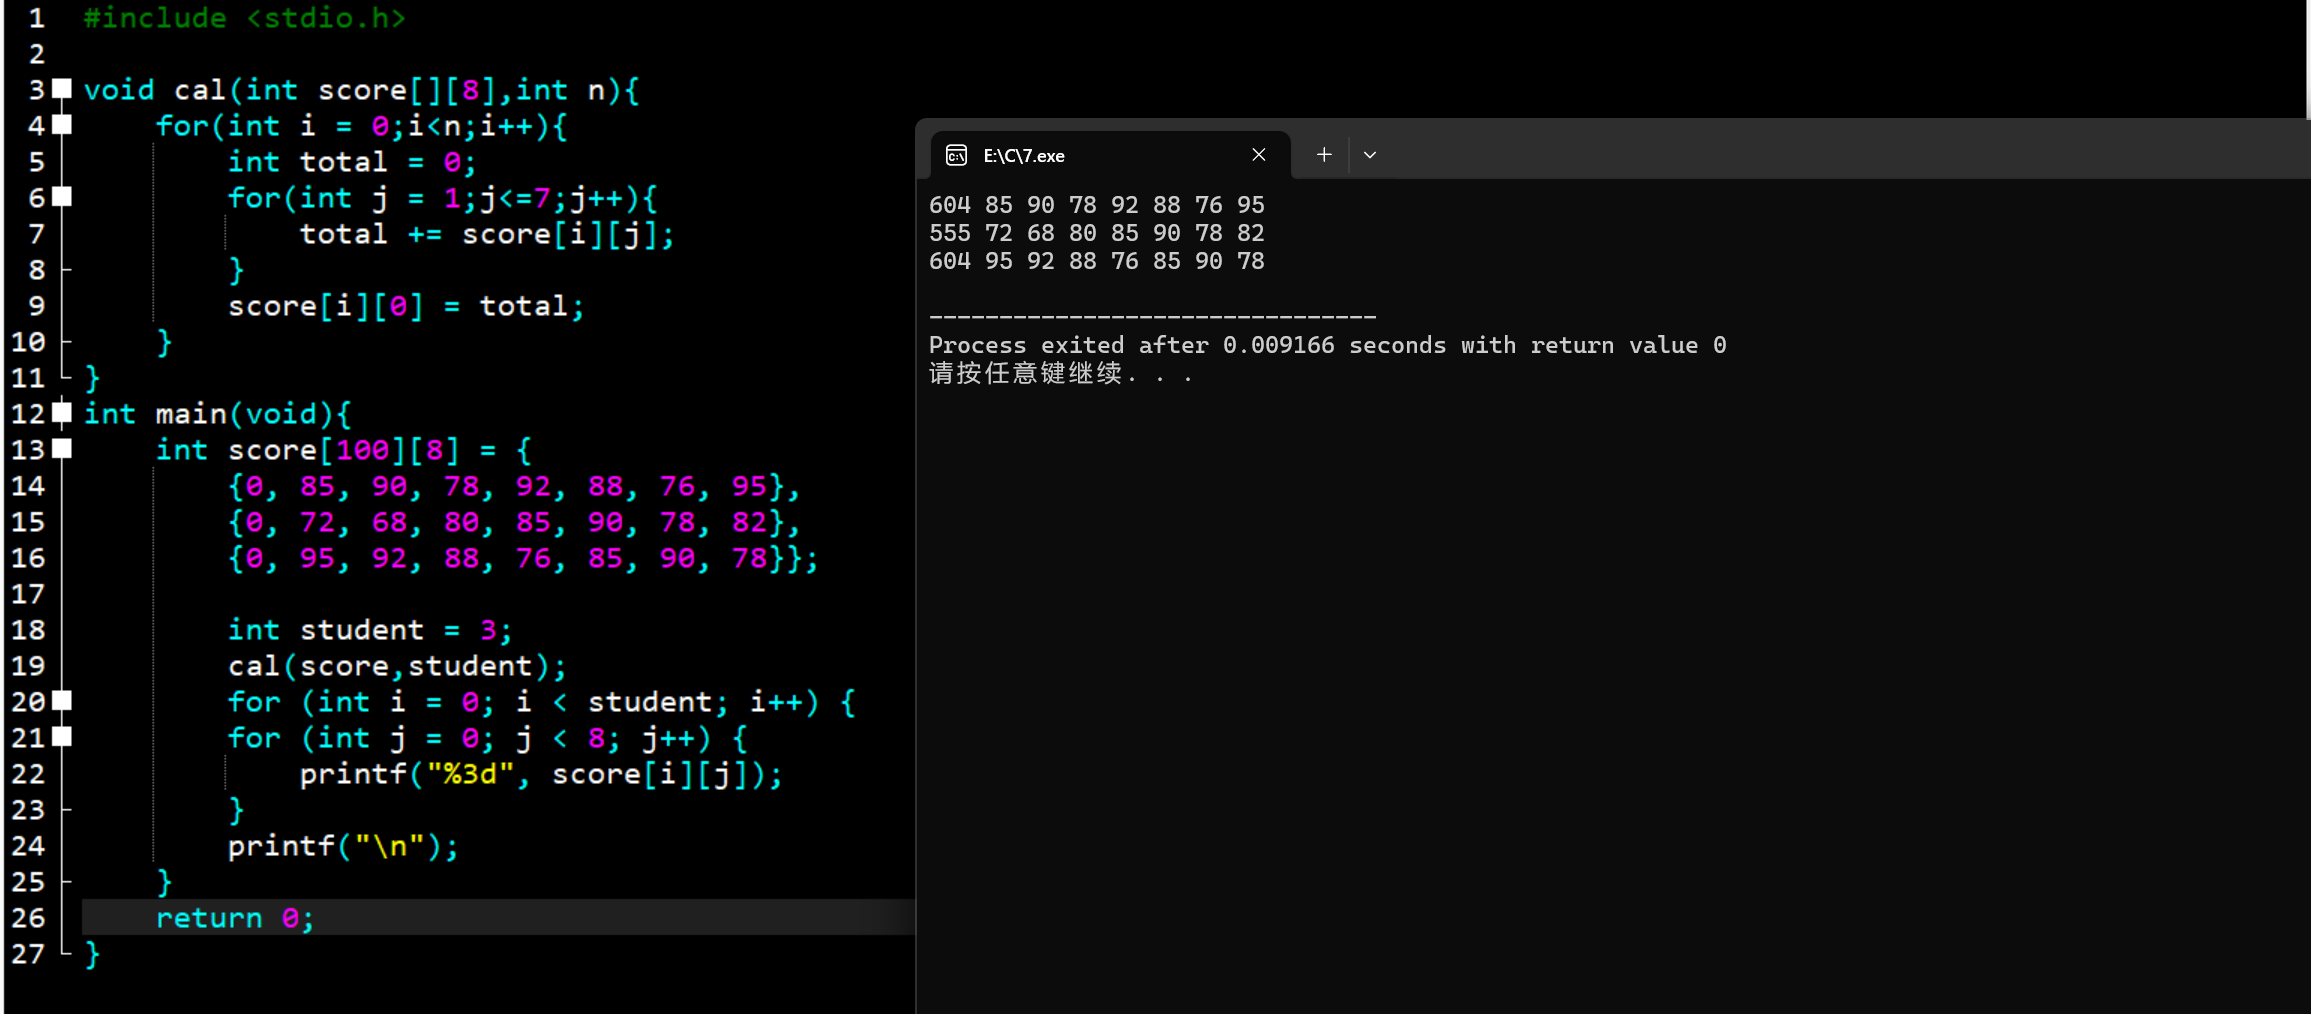Screen dimensions: 2311x1014
Task: Add a new terminal tab with plus button
Action: 1324,155
